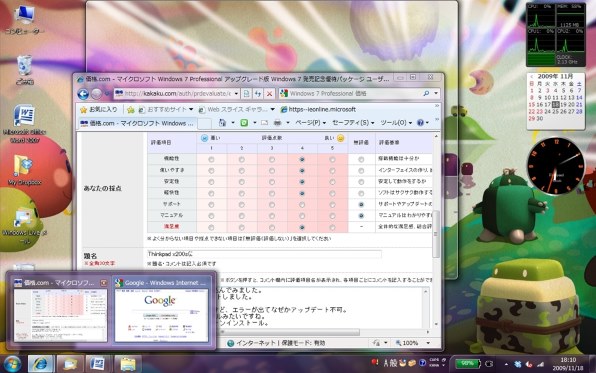
Task: Select the Windows Live desktop shortcut
Action: tap(24, 226)
